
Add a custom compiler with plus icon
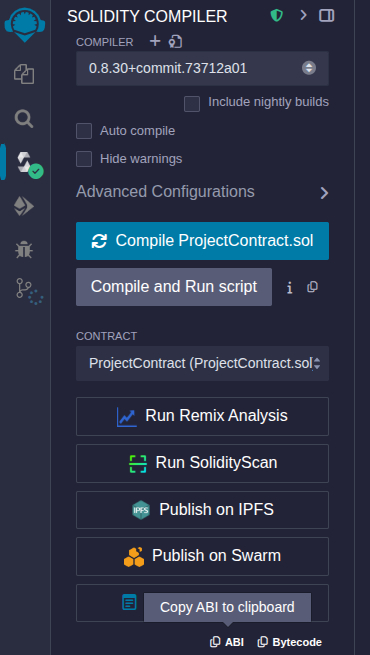pos(155,41)
